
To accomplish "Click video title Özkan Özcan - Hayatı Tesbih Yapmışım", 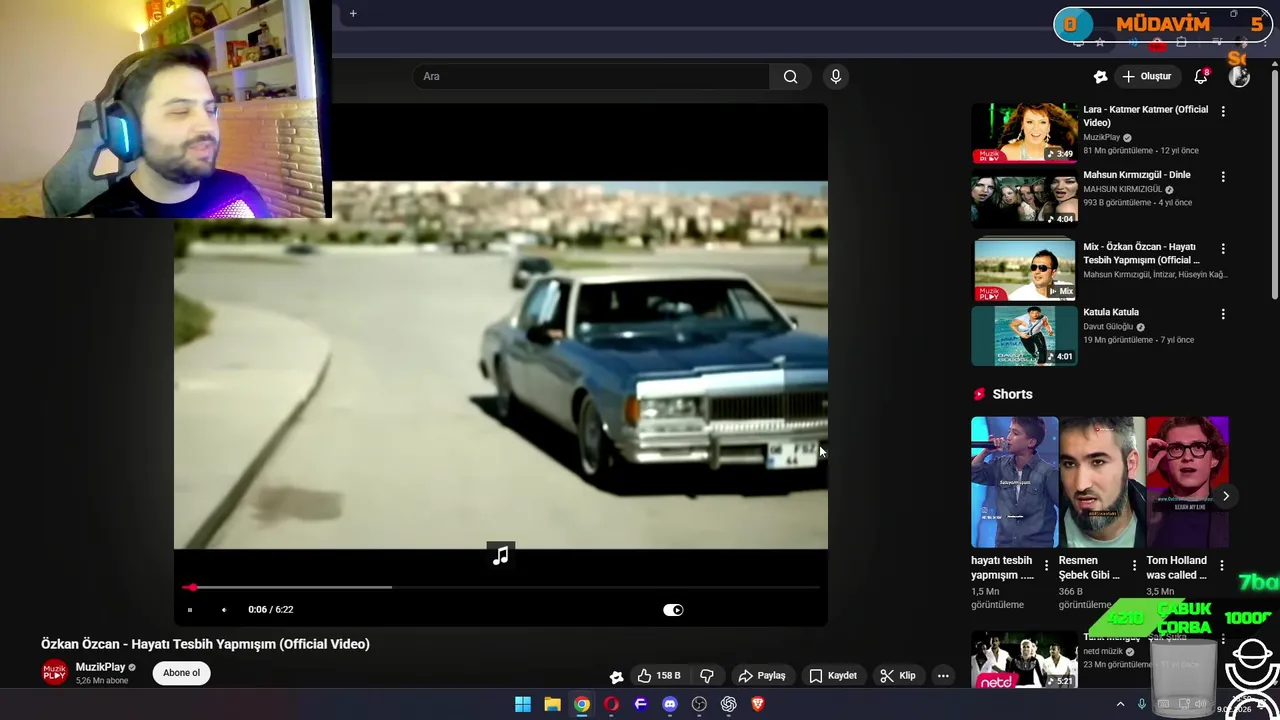I will (205, 644).
